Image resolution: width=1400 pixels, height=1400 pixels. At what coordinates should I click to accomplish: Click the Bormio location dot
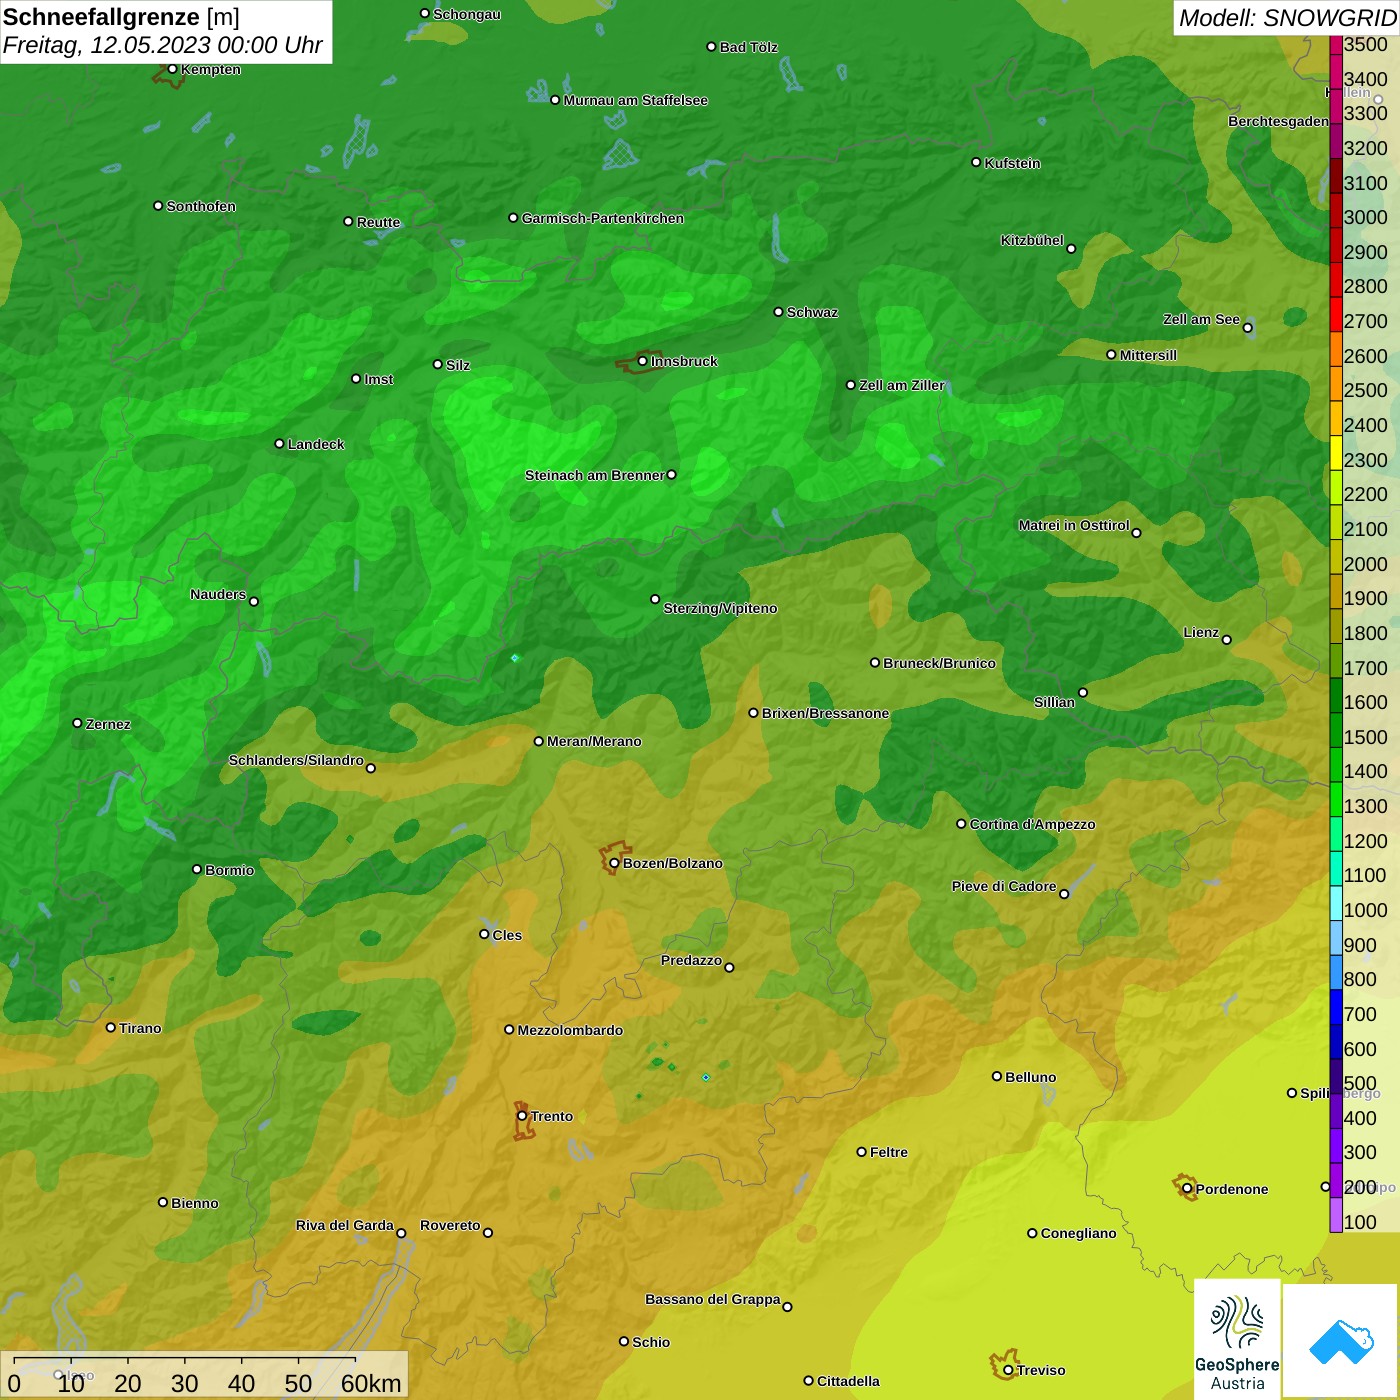(197, 869)
